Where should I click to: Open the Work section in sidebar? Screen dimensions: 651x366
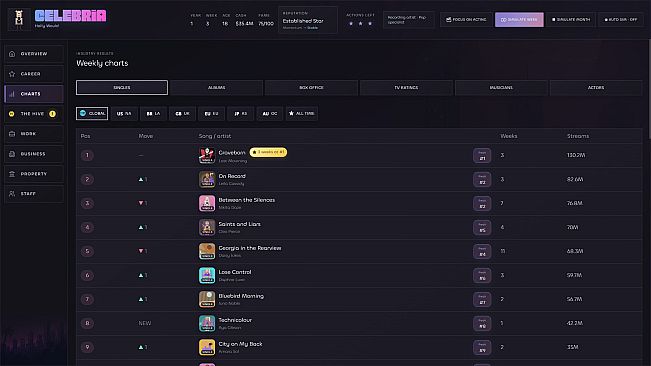[34, 134]
